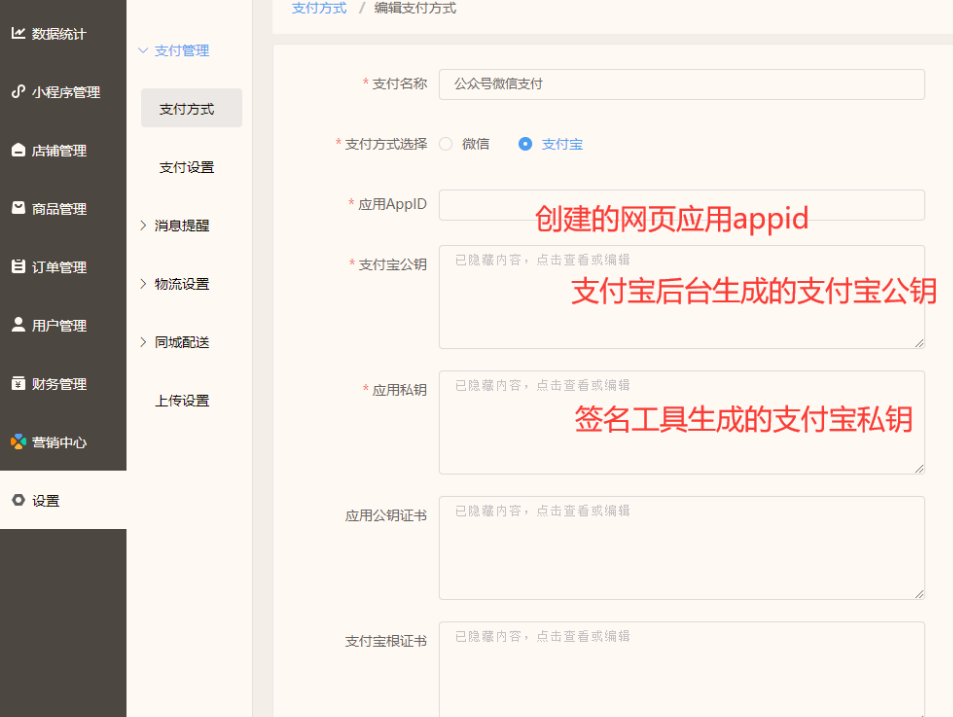Click the 应用私钥 field label
This screenshot has width=953, height=717.
399,389
